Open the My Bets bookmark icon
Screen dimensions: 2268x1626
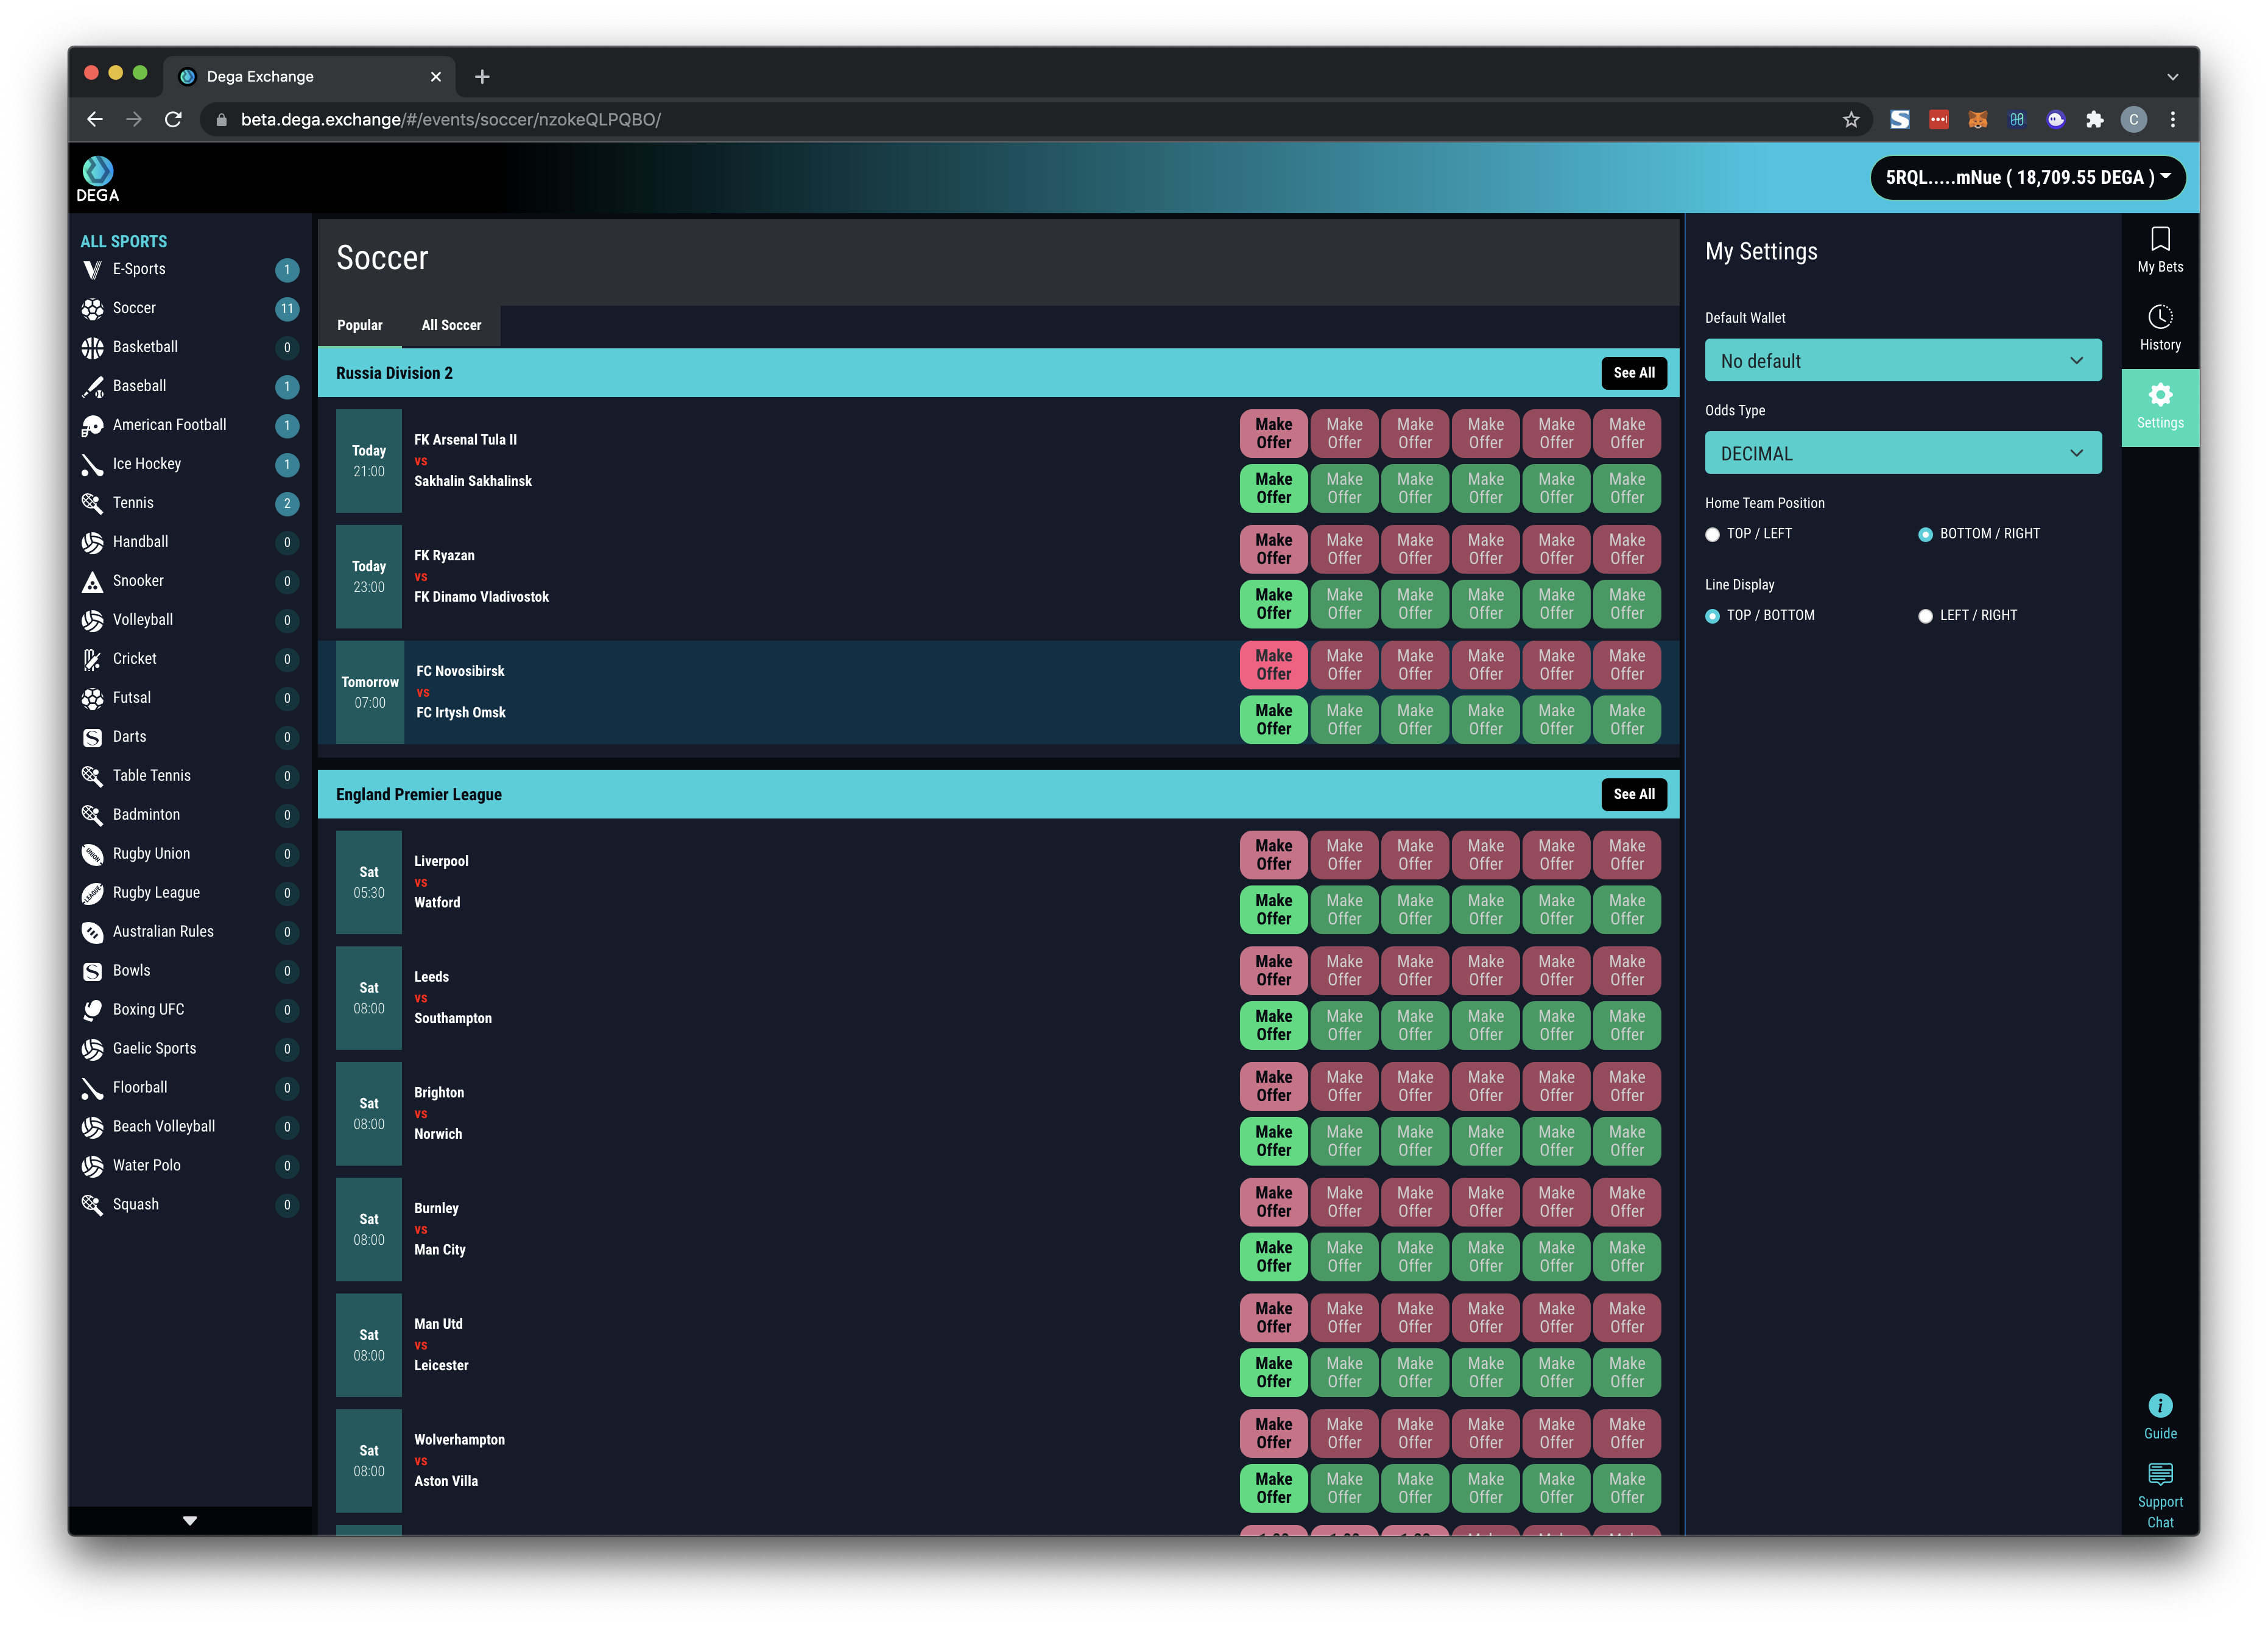point(2159,240)
